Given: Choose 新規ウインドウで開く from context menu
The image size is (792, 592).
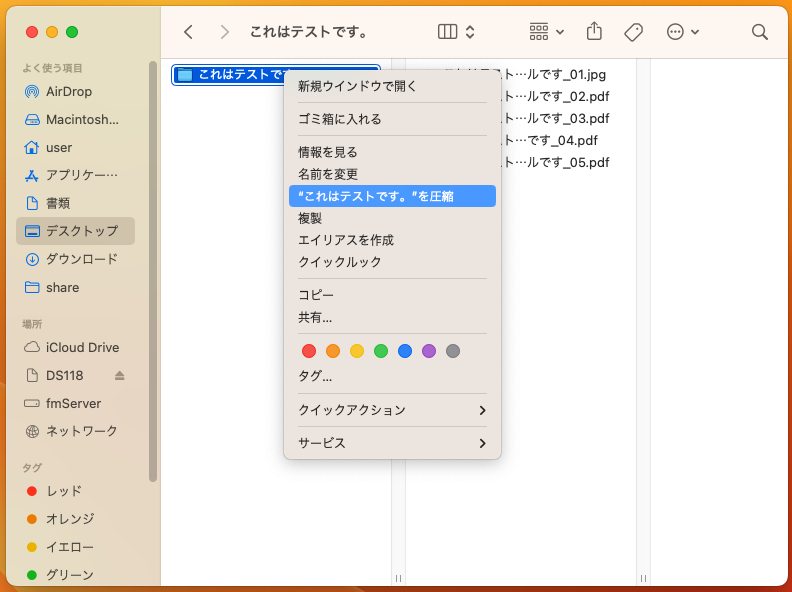Looking at the screenshot, I should 392,86.
